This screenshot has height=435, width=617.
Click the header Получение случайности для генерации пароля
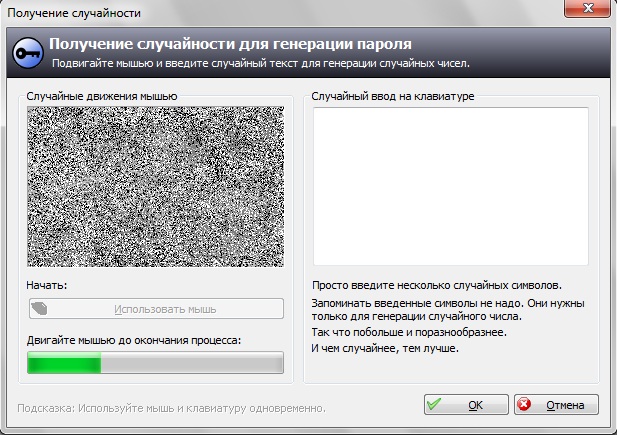point(230,45)
